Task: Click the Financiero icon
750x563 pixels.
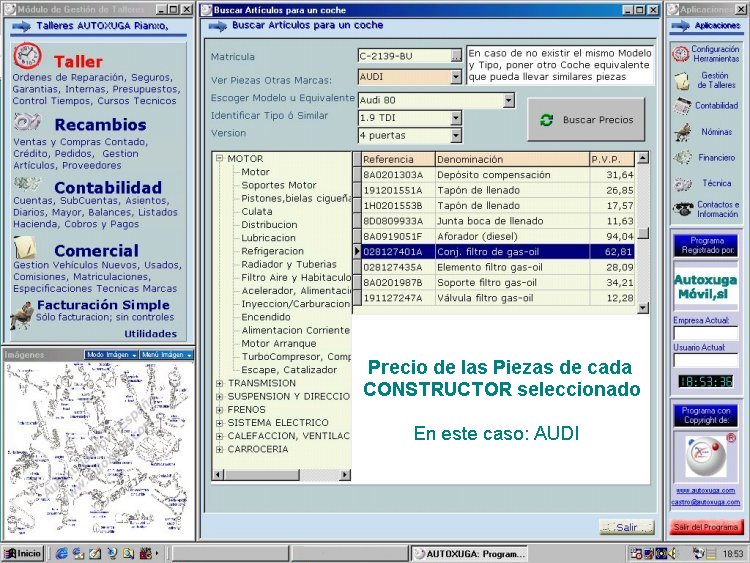Action: (683, 157)
